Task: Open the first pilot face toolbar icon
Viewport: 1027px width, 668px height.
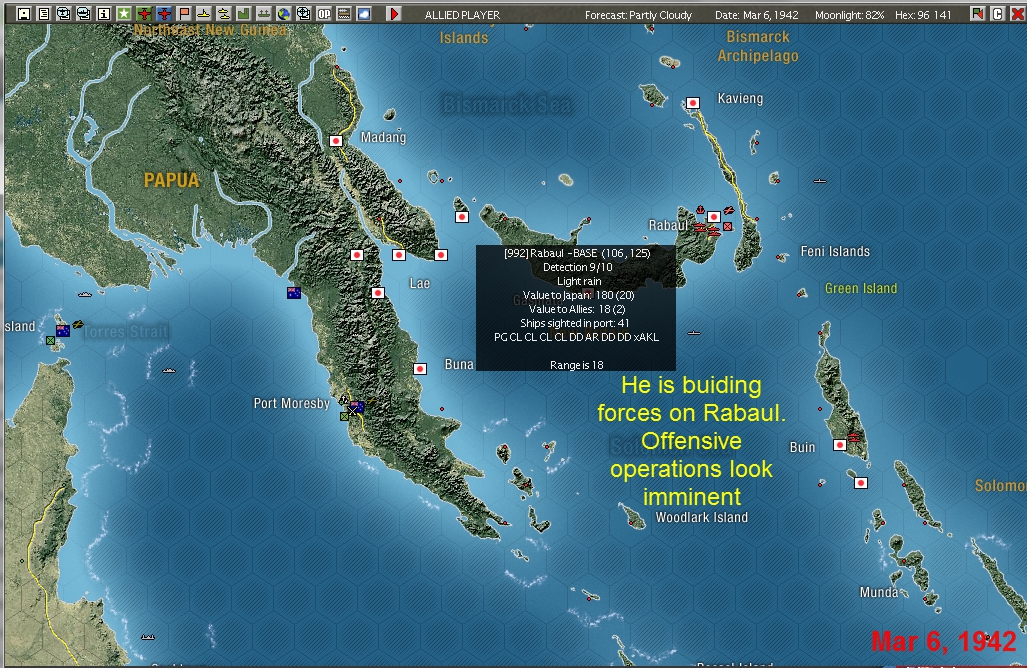Action: 64,14
